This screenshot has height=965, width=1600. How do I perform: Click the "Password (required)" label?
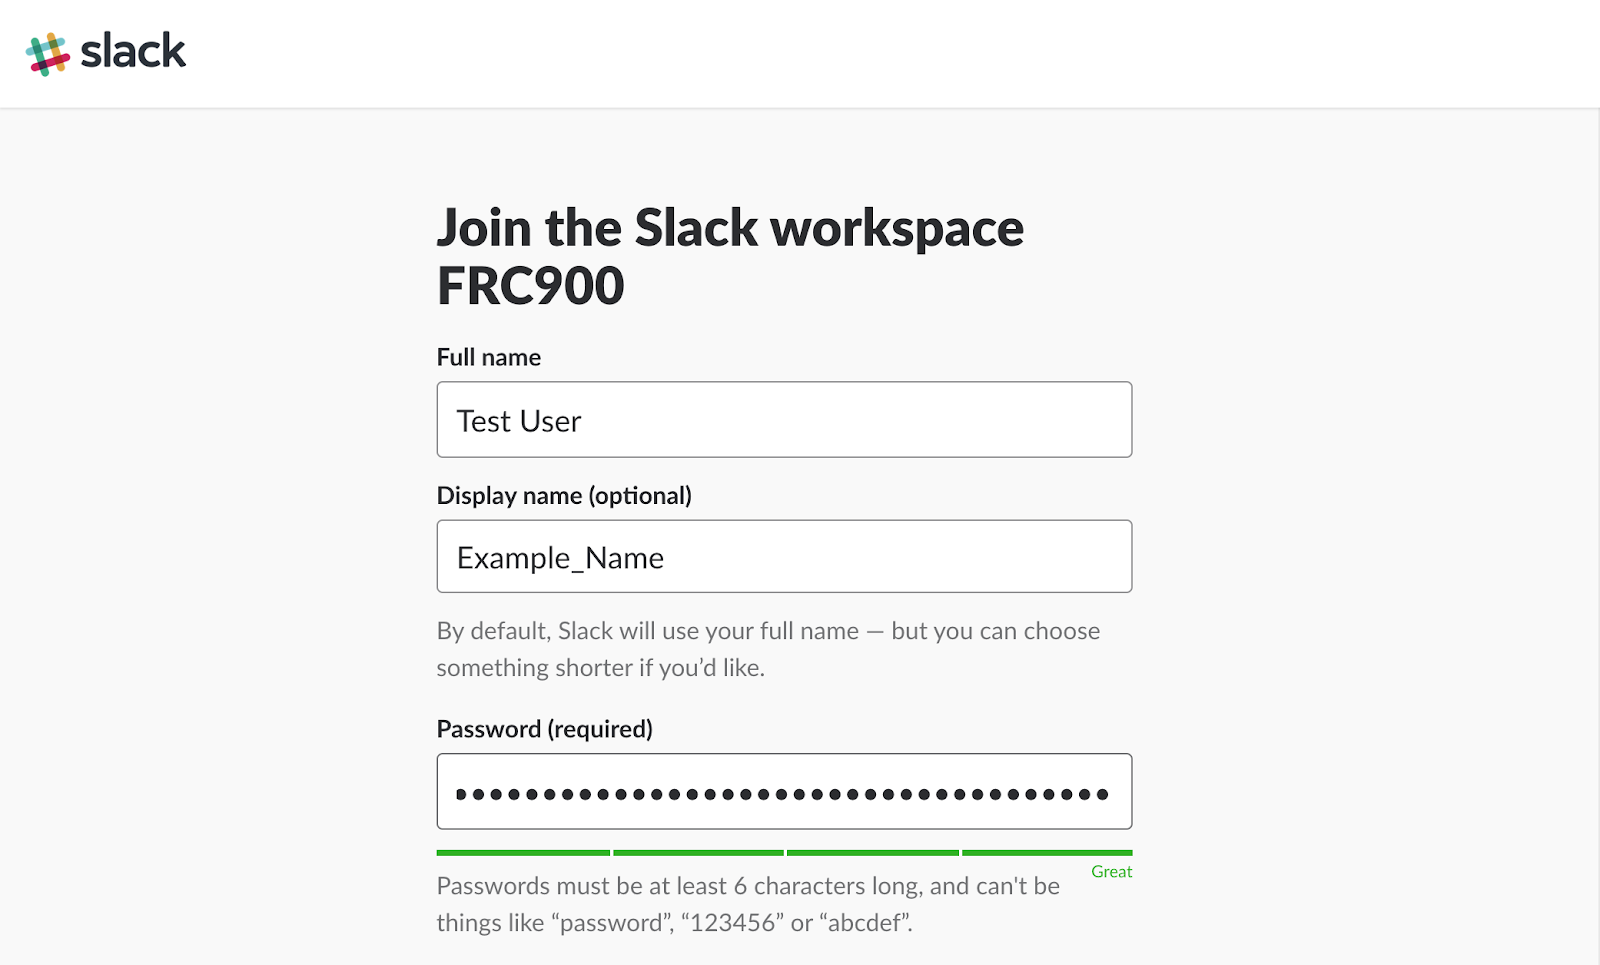[544, 729]
